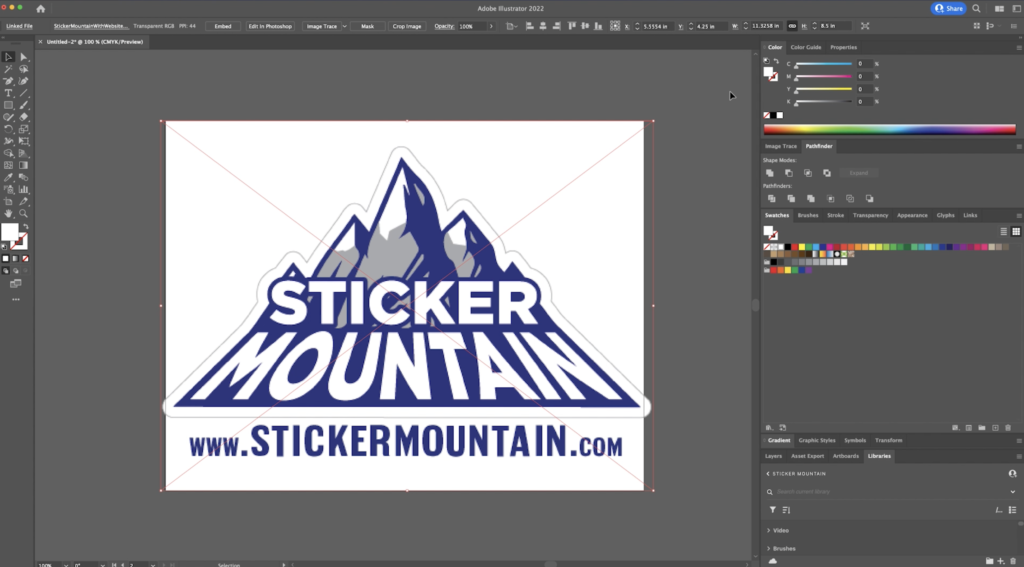
Task: Set toolbar fill mode to None
Action: 25,259
